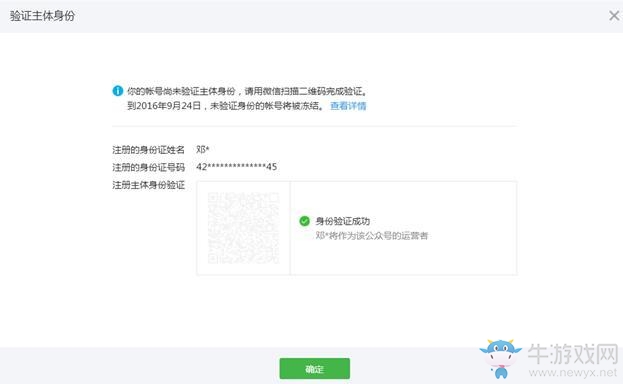Open the 查看详情 link
The width and height of the screenshot is (623, 384).
pyautogui.click(x=348, y=106)
